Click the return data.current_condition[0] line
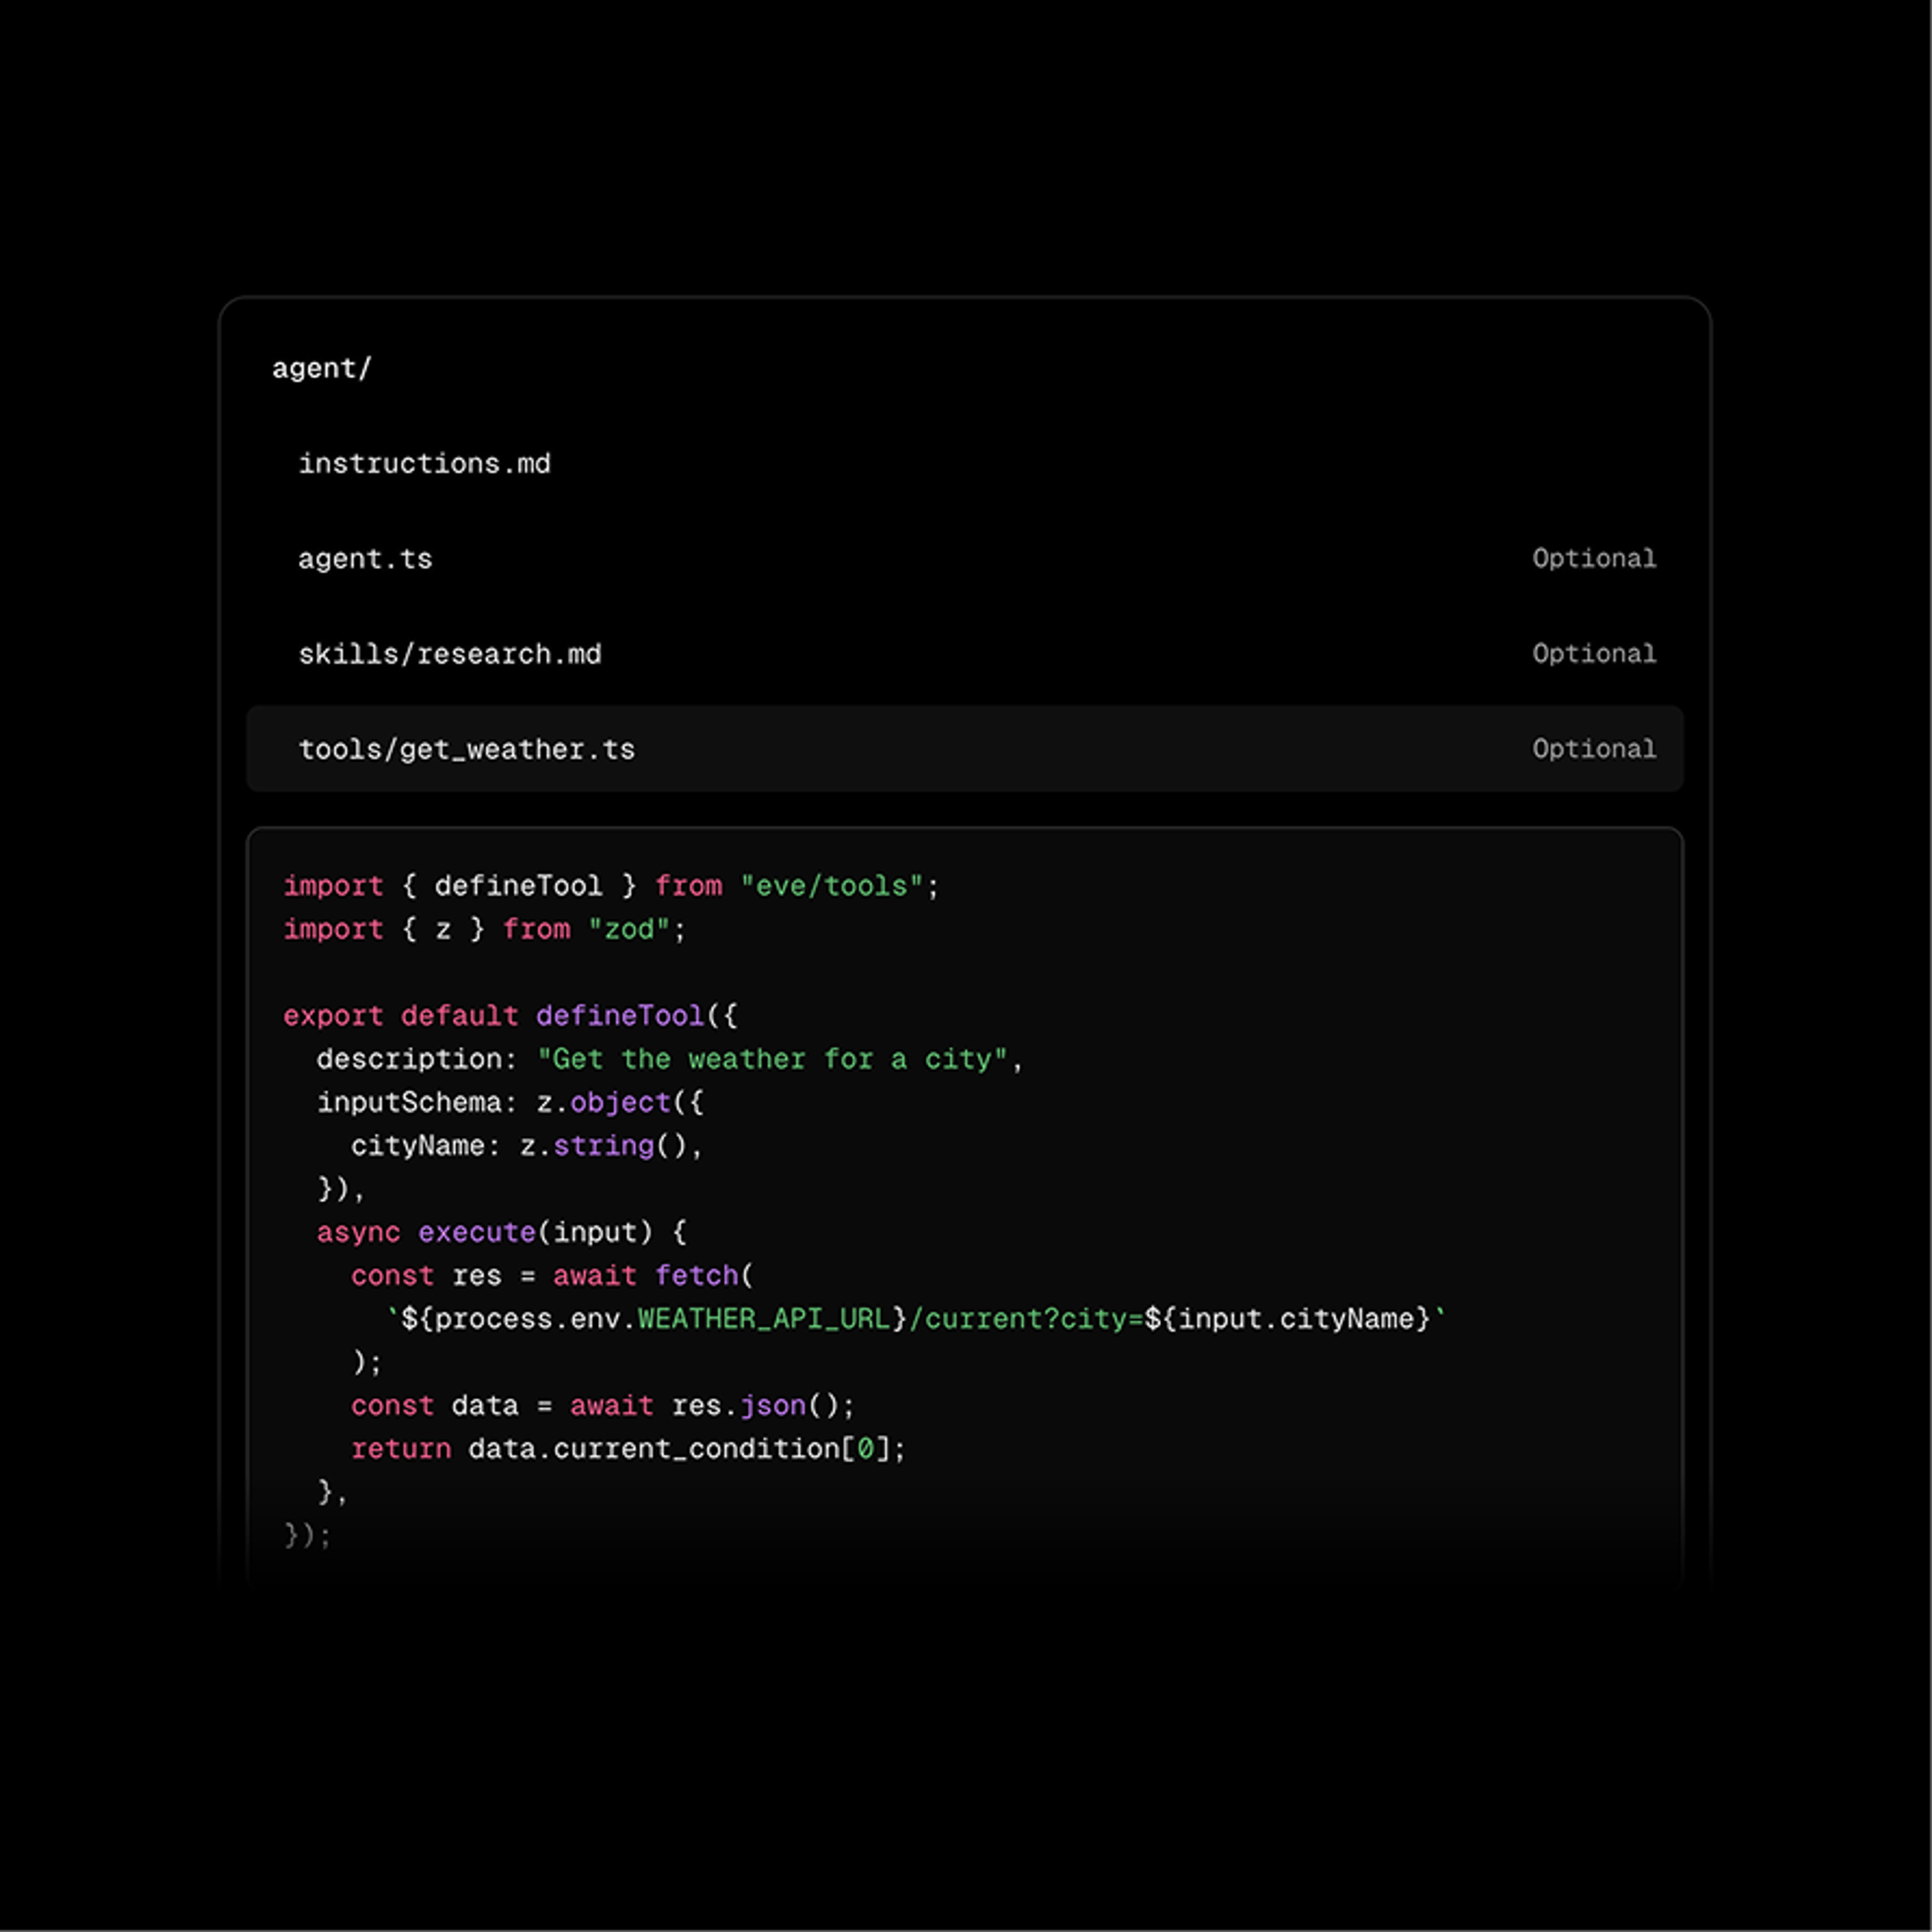Image resolution: width=1932 pixels, height=1932 pixels. (628, 1448)
